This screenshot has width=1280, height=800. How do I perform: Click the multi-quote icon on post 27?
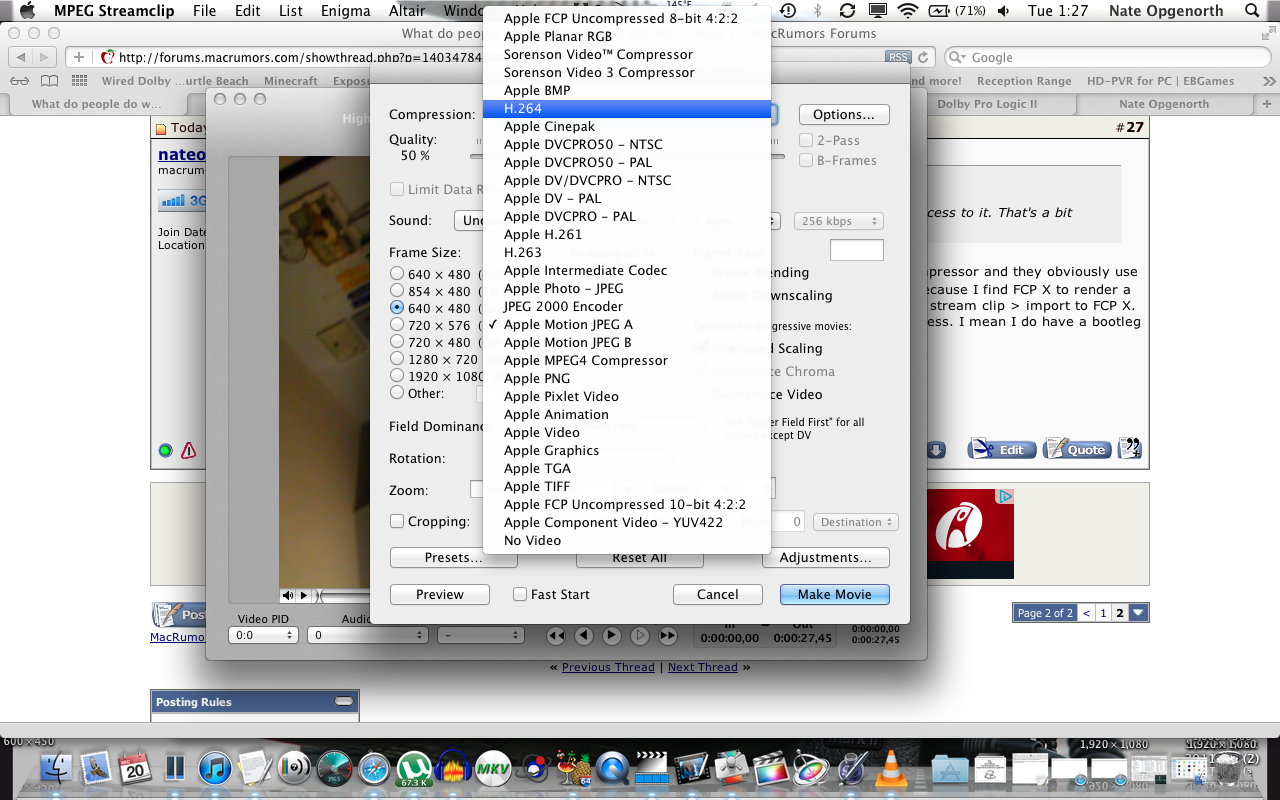click(1130, 449)
